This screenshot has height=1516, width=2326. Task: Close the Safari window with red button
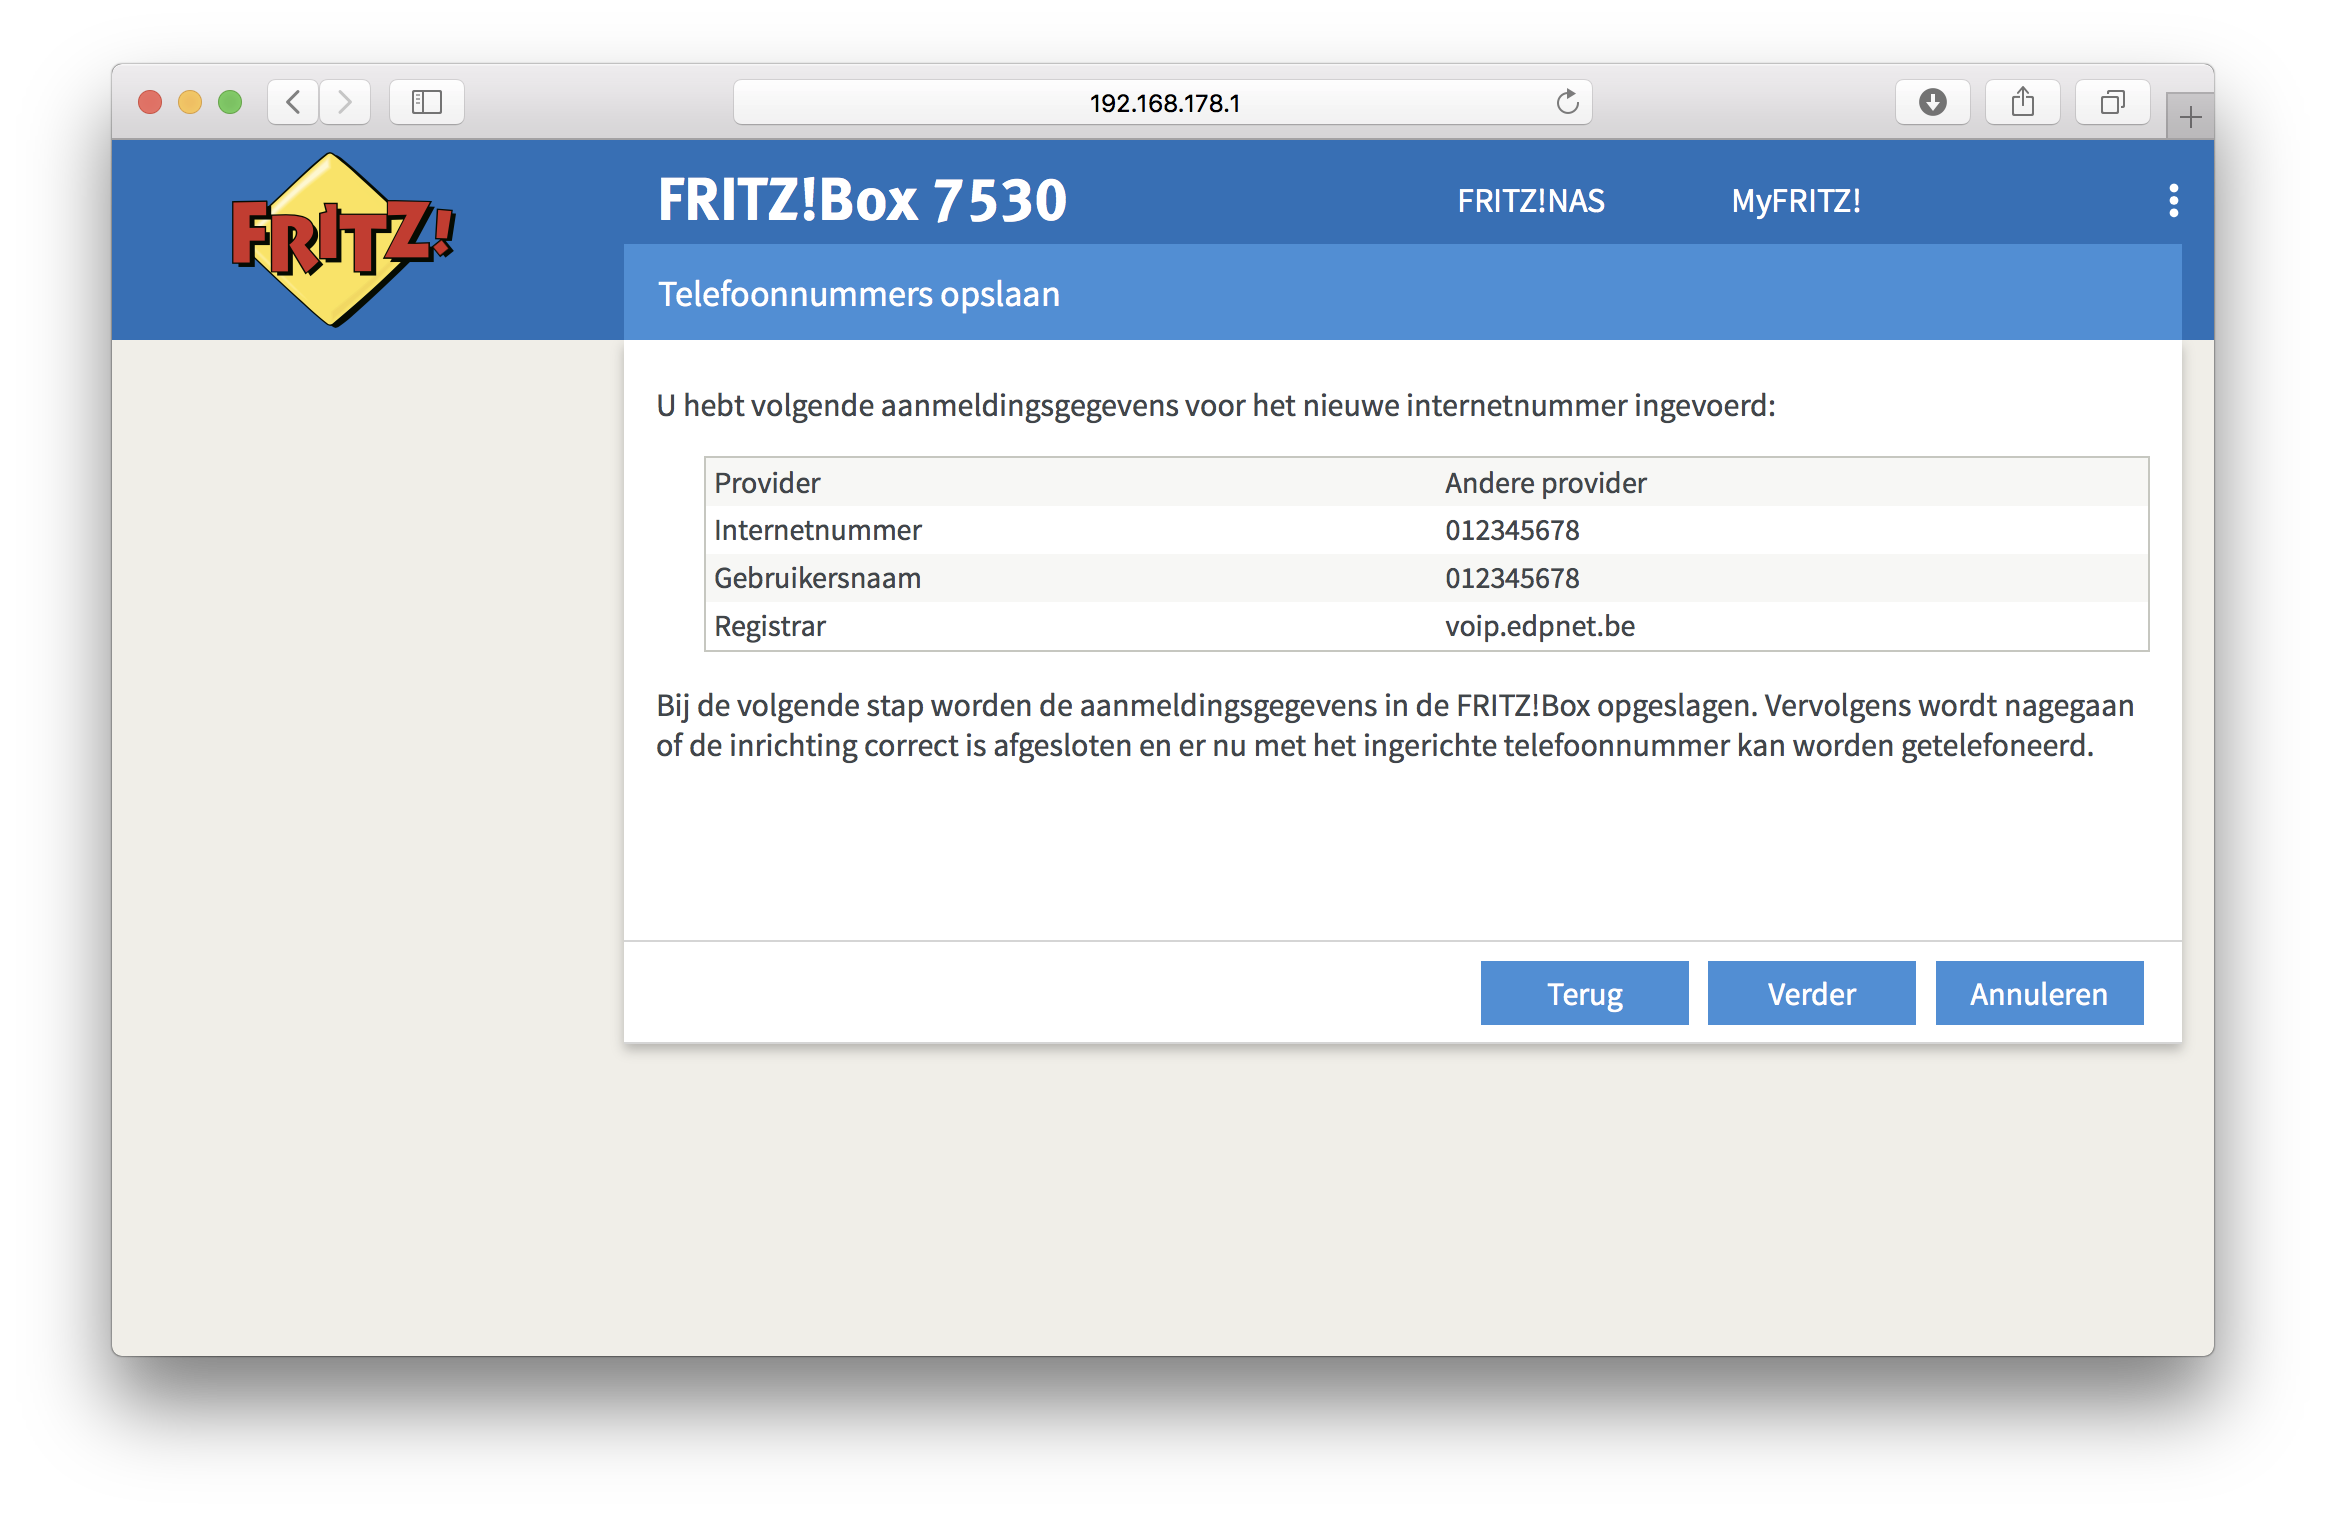click(150, 102)
